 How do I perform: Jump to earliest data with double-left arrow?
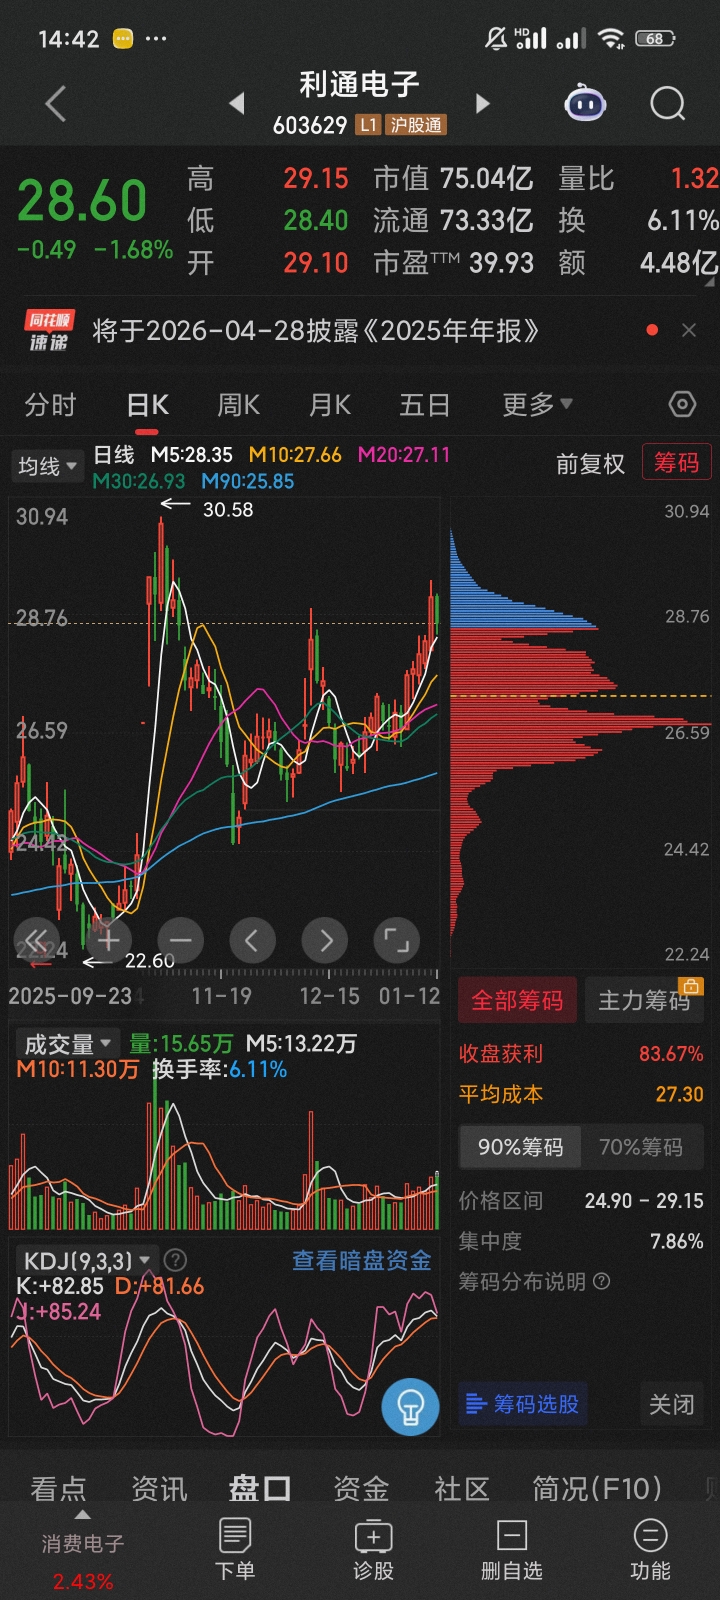(x=37, y=940)
